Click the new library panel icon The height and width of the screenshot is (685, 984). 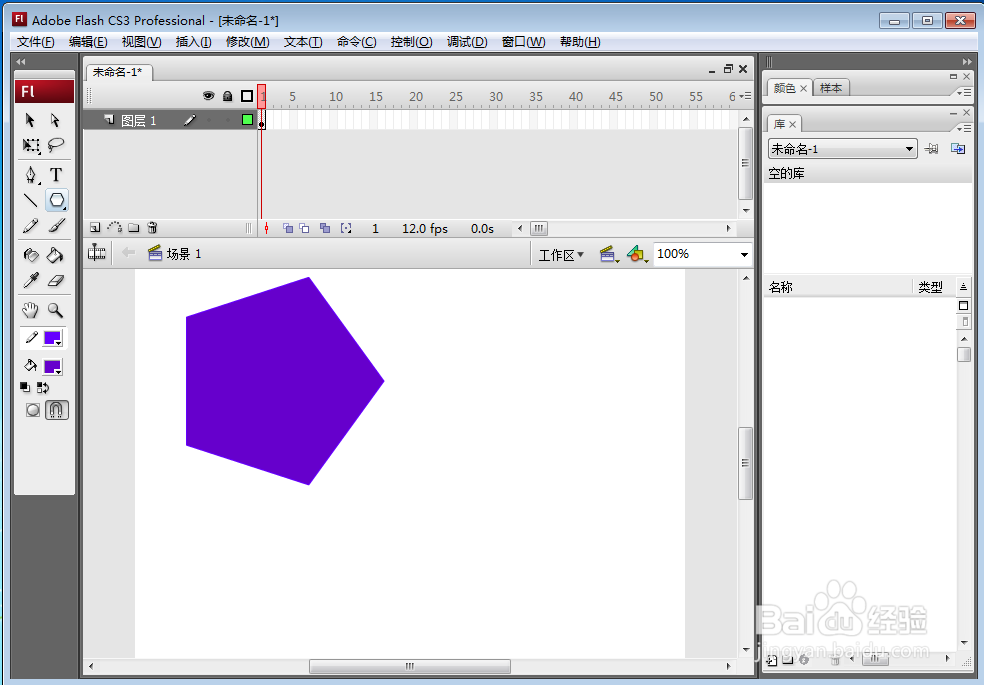tap(958, 149)
